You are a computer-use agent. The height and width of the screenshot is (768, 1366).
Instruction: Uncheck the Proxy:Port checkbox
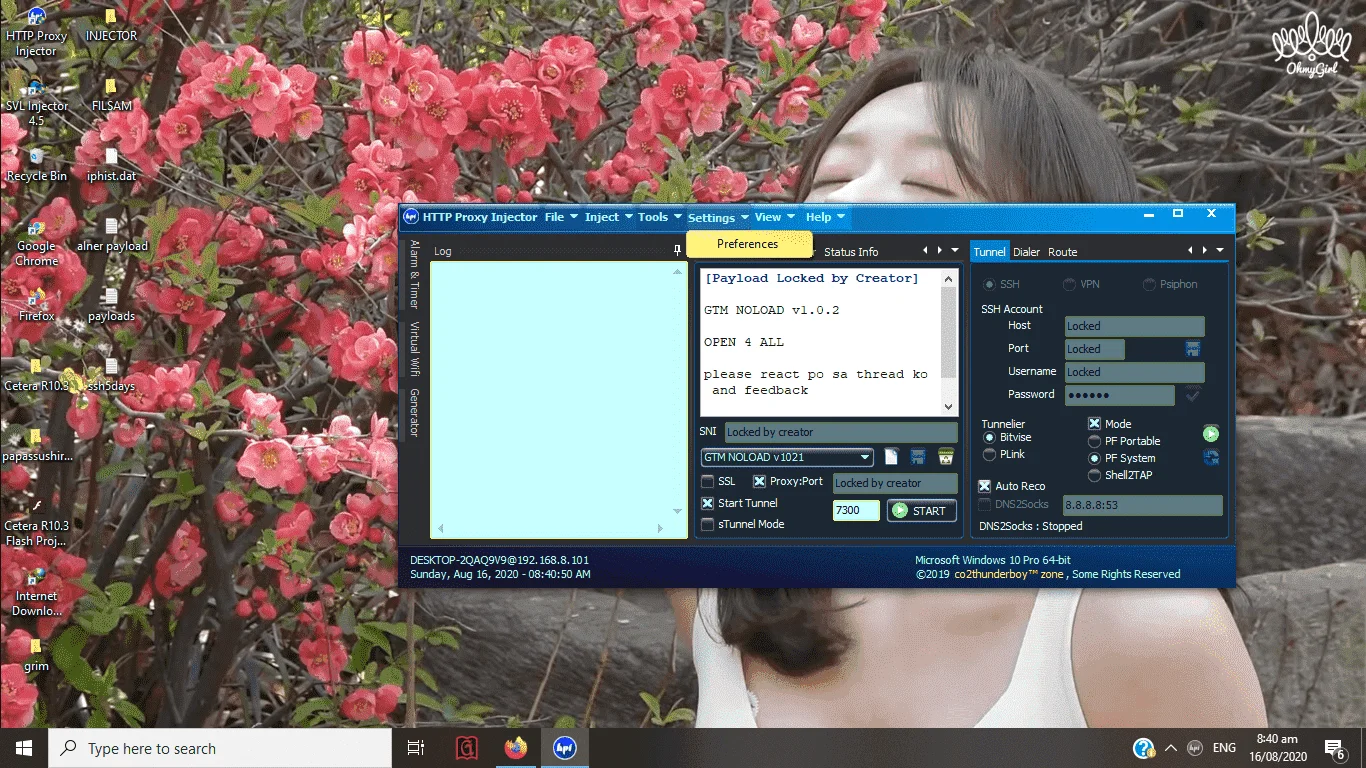tap(759, 482)
